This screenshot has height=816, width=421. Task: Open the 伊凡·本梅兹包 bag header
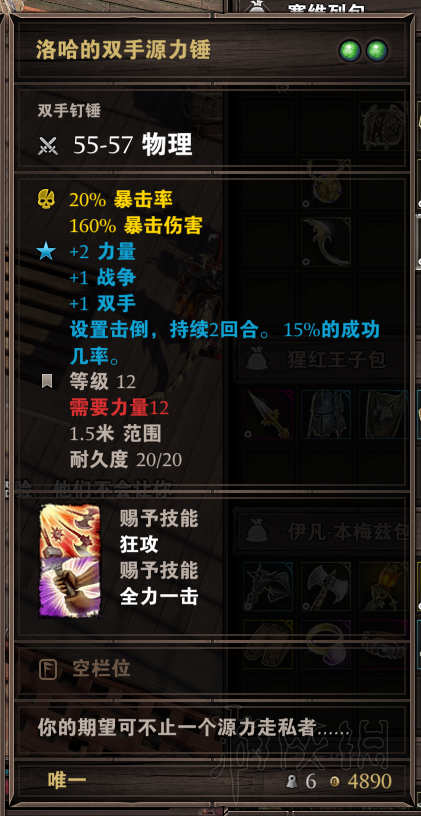321,532
